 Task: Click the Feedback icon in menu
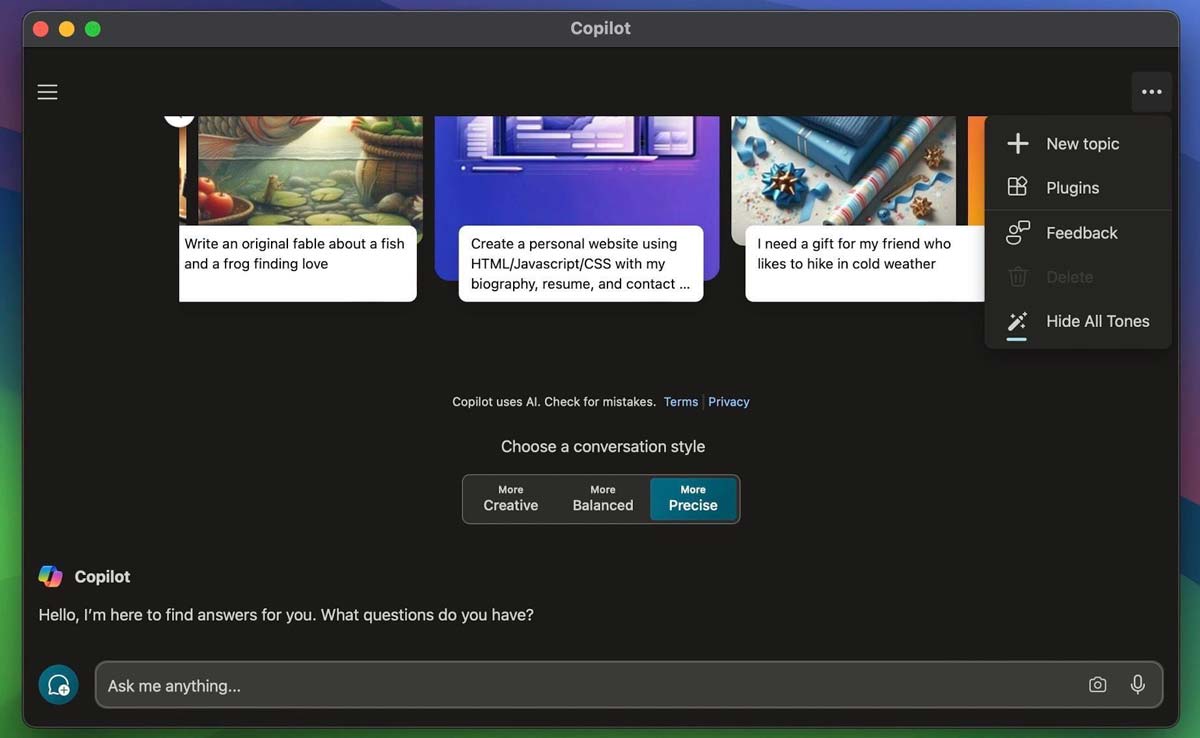point(1017,233)
